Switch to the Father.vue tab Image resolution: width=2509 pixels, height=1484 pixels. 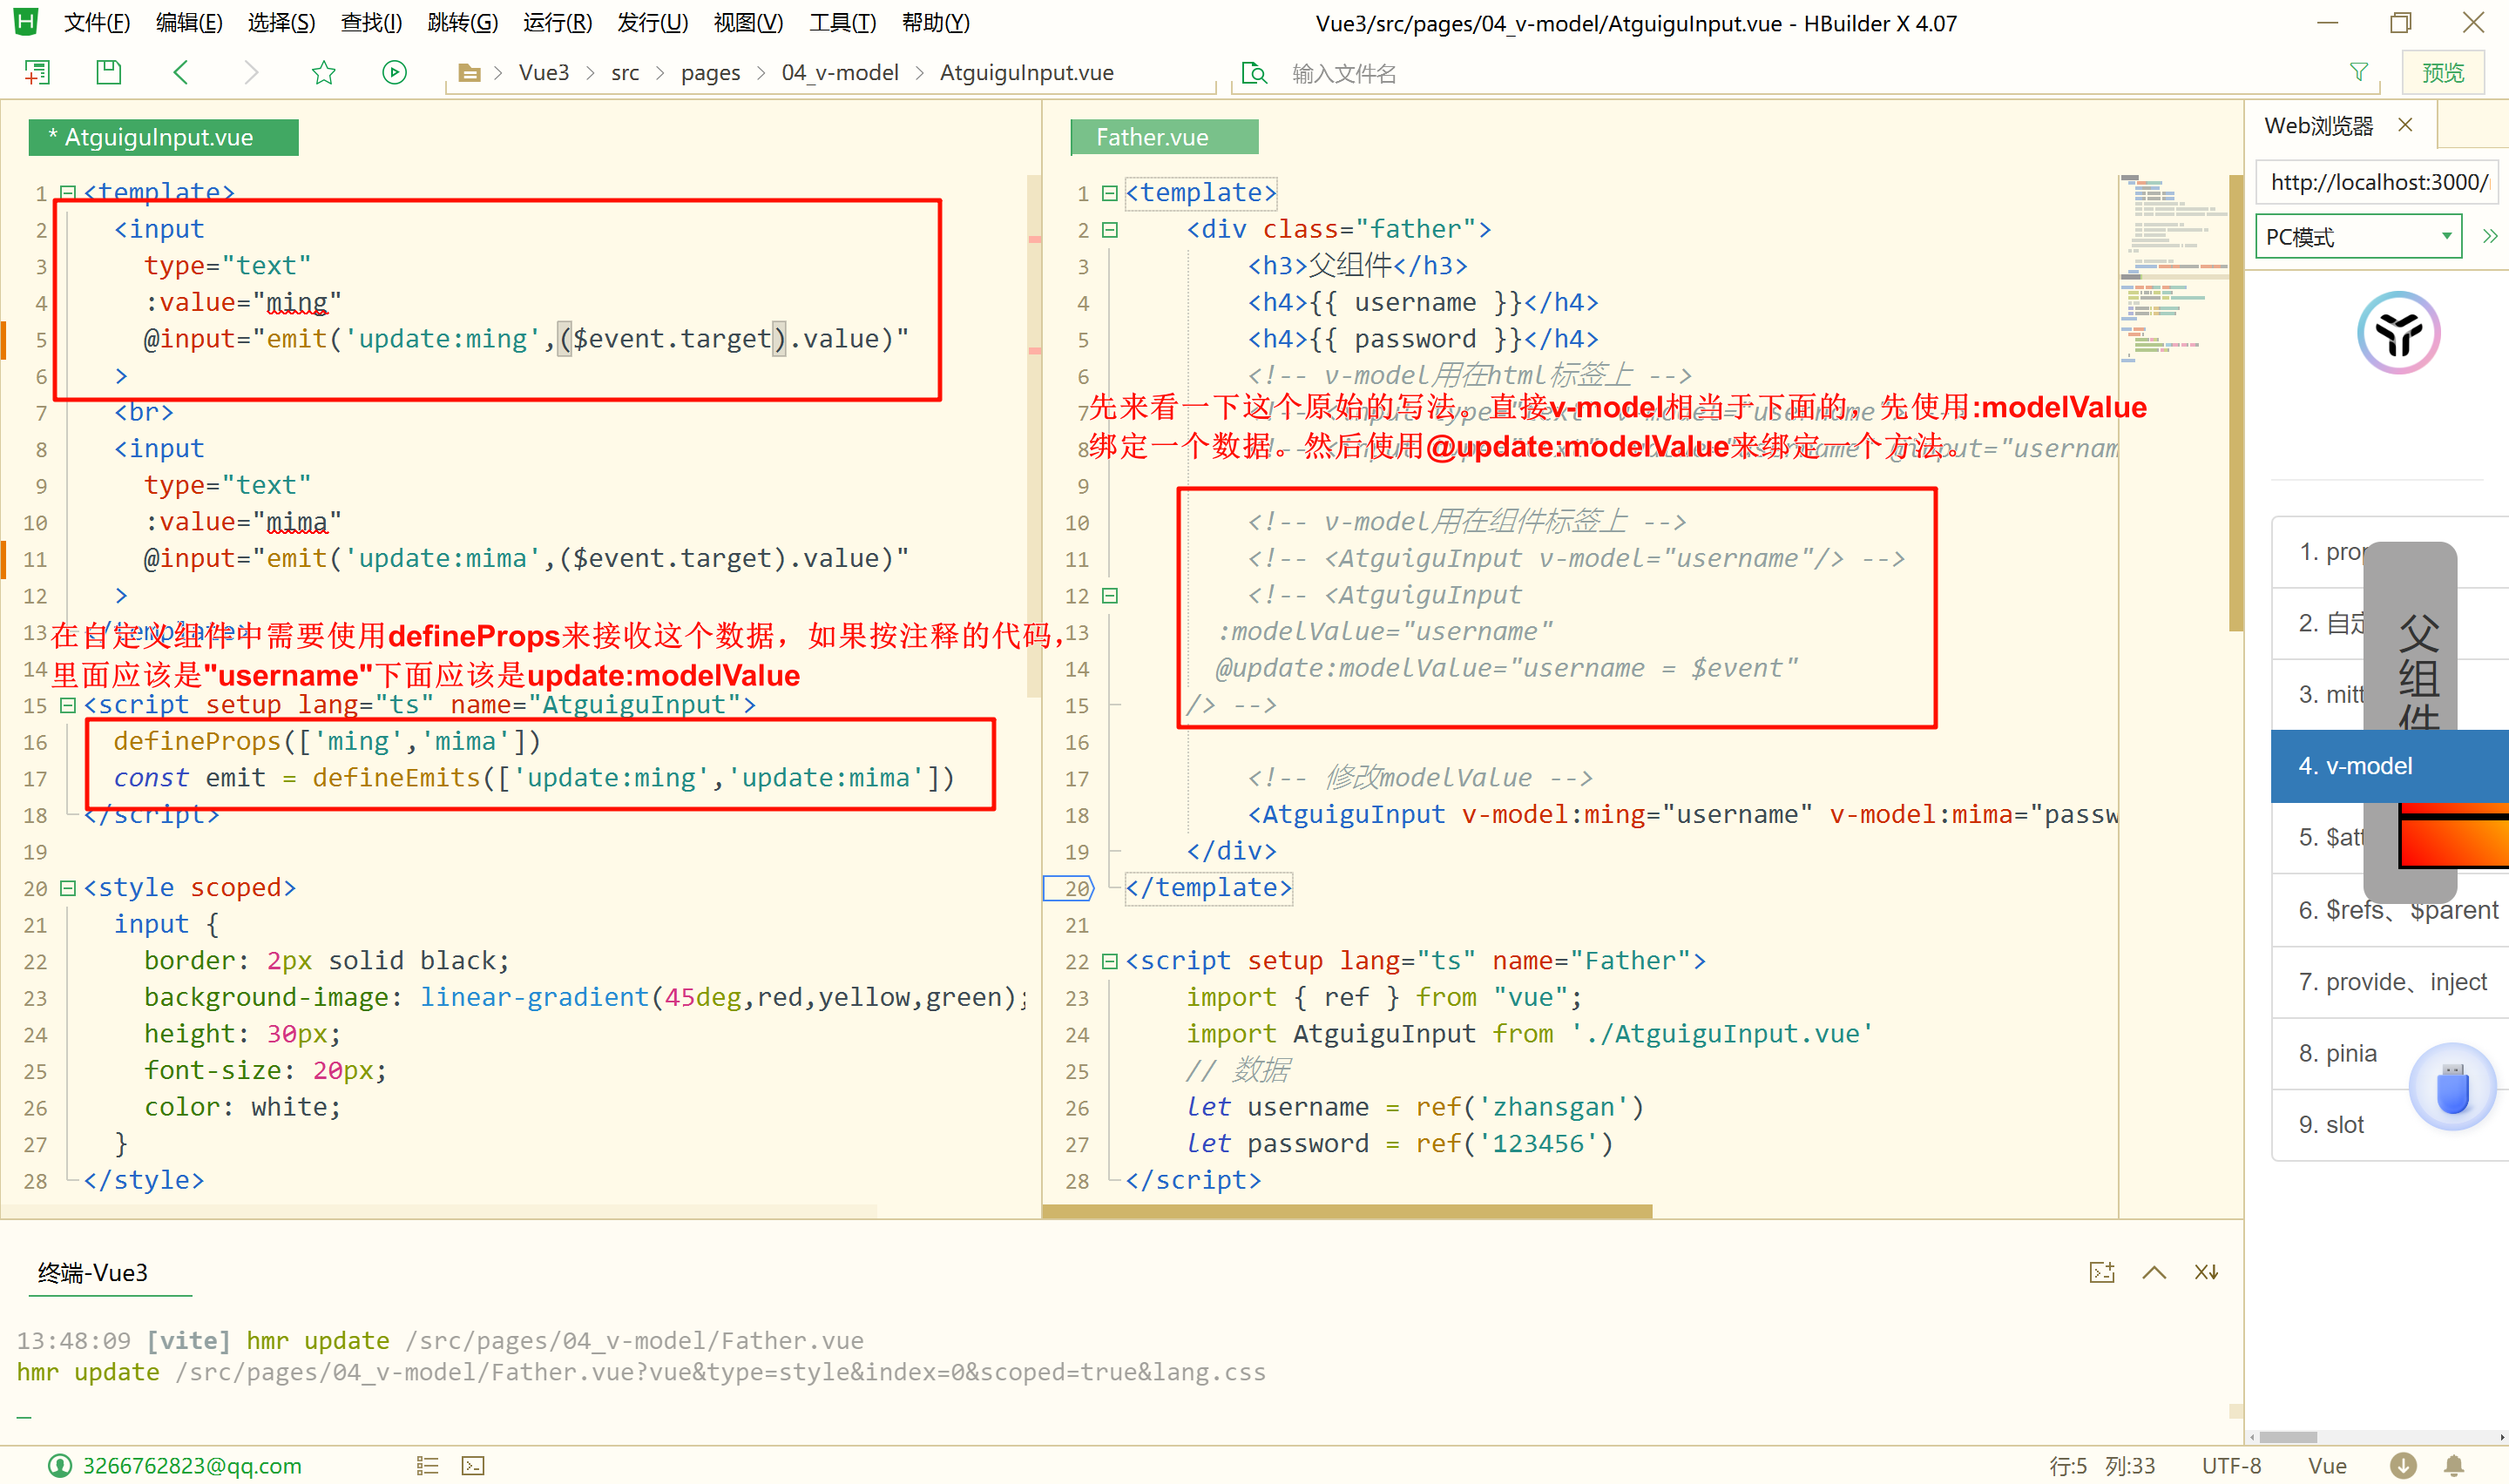pyautogui.click(x=1151, y=137)
